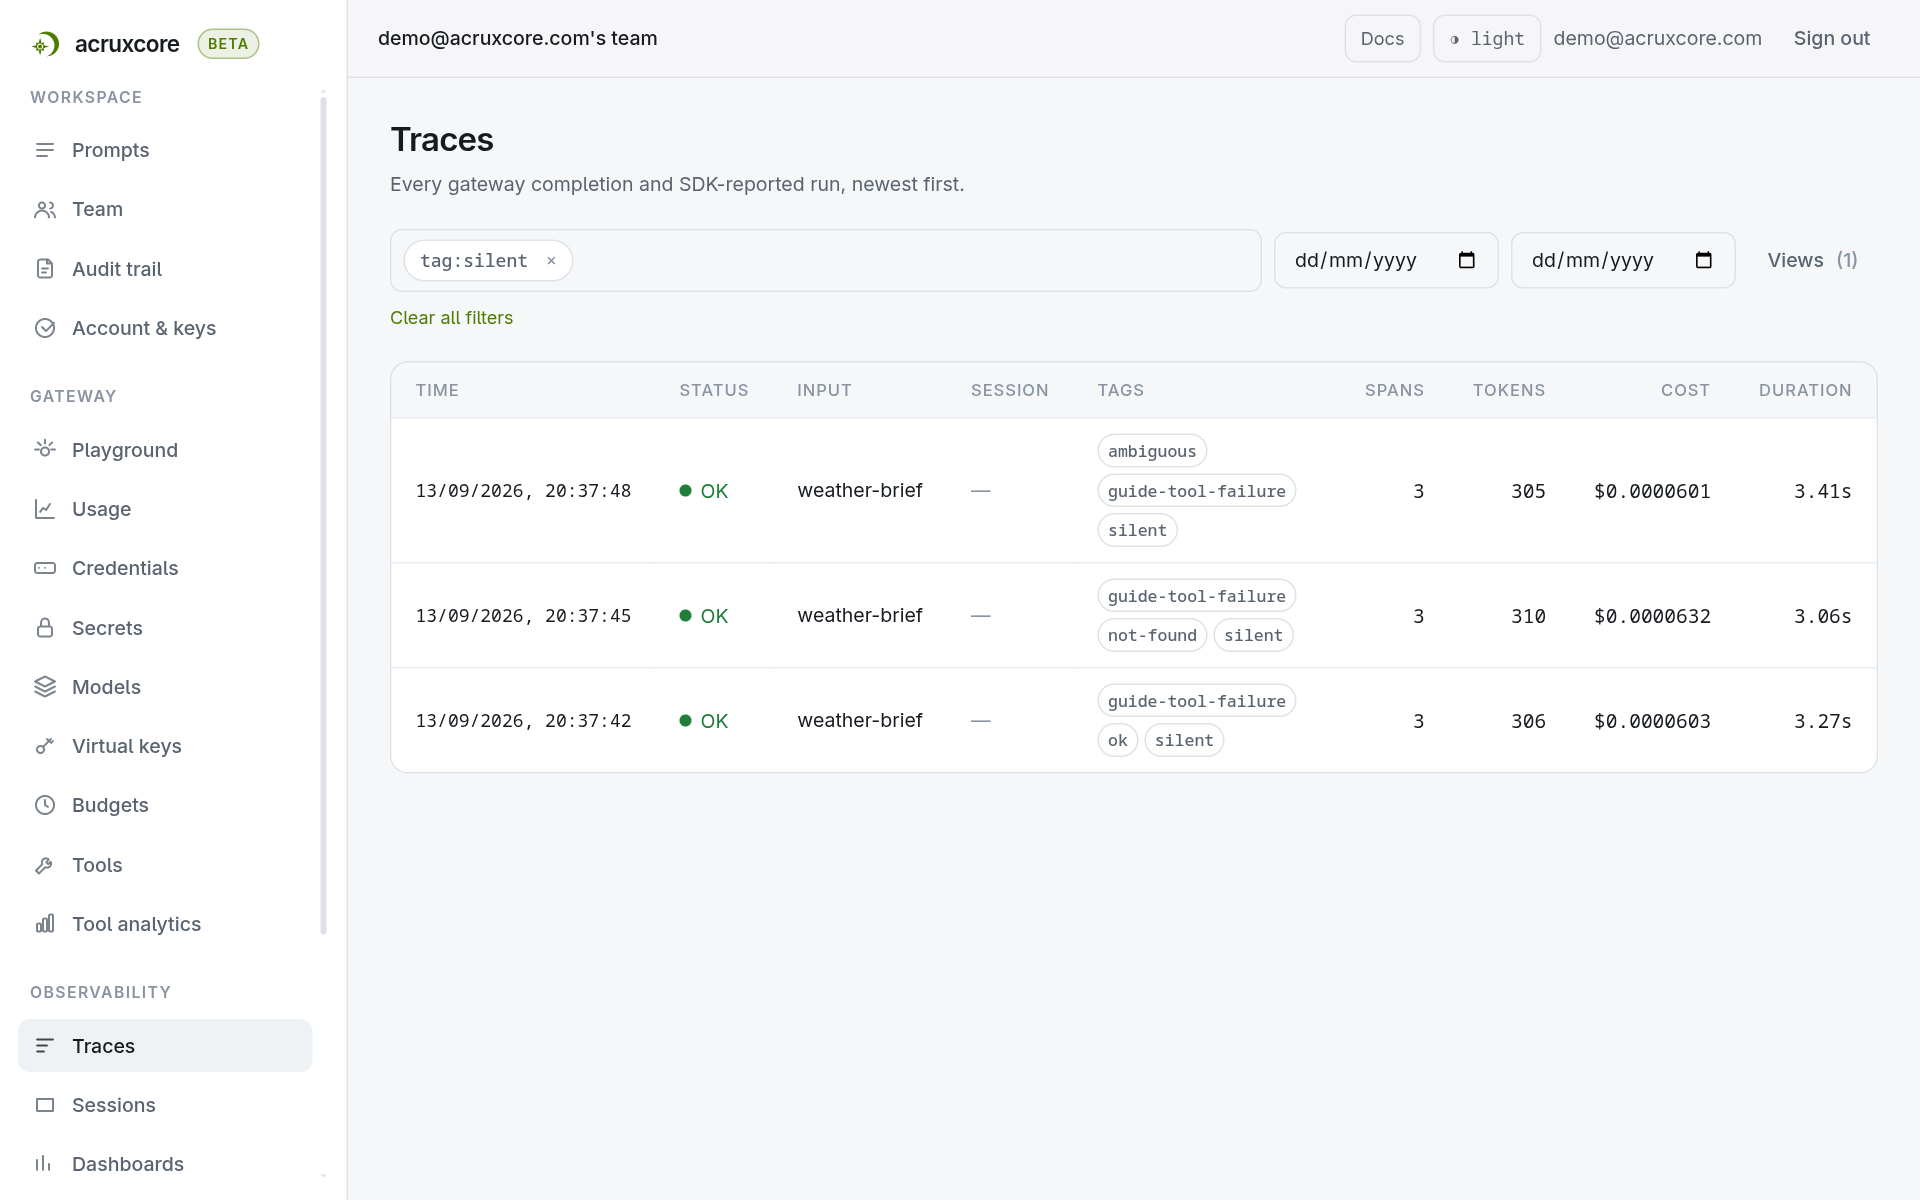Click OK status in the 20:37:42 row
Image resolution: width=1920 pixels, height=1200 pixels.
pos(704,721)
